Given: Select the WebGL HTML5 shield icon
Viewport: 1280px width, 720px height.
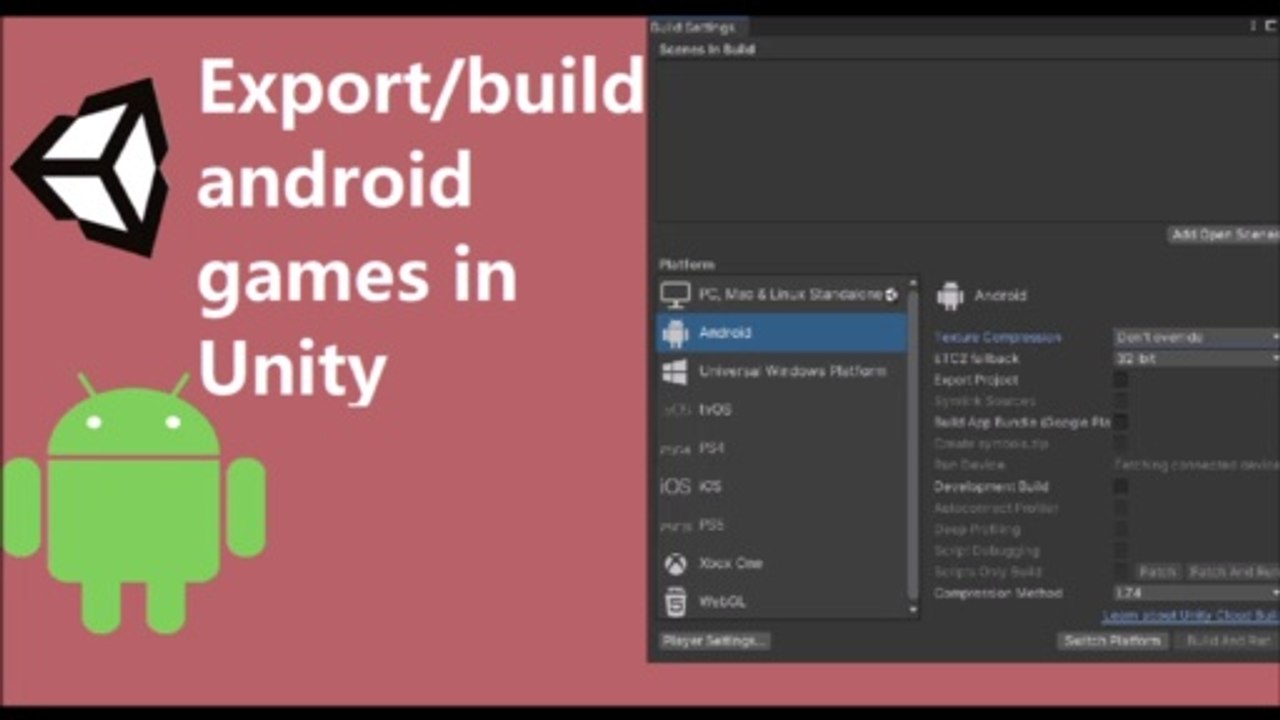Looking at the screenshot, I should [676, 602].
